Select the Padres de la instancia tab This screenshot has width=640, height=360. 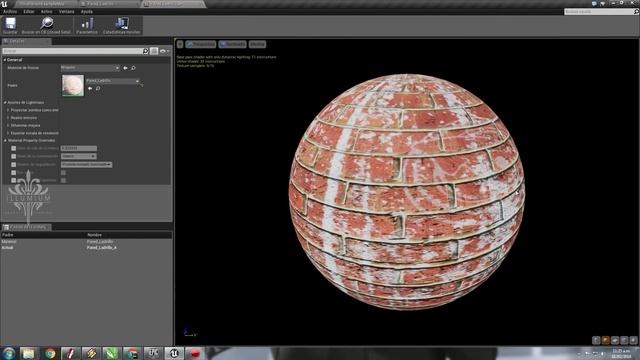(26, 227)
